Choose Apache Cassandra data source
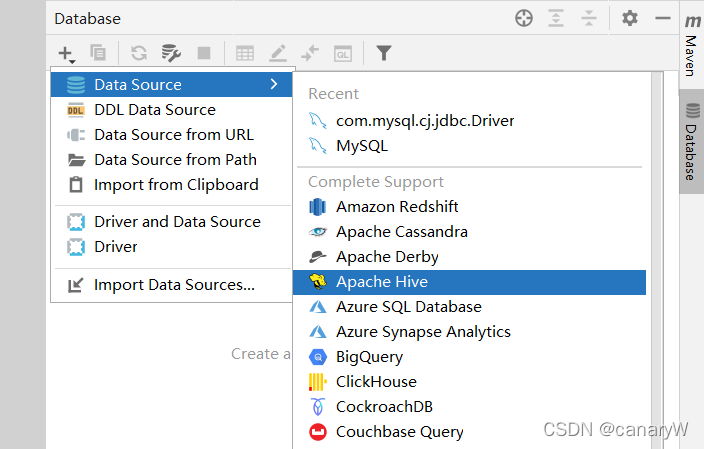The height and width of the screenshot is (449, 704). 469,232
